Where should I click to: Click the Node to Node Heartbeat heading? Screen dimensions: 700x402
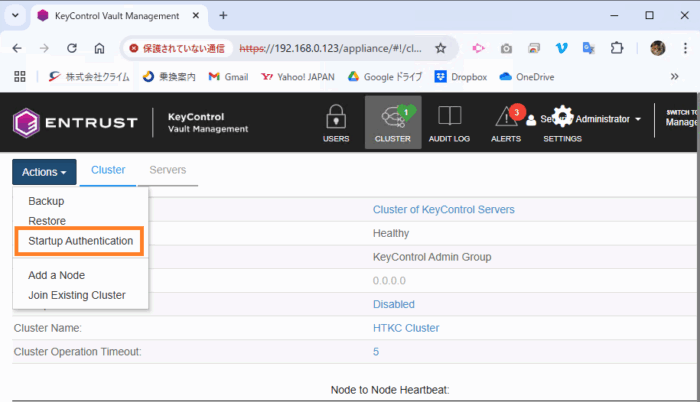coord(390,390)
